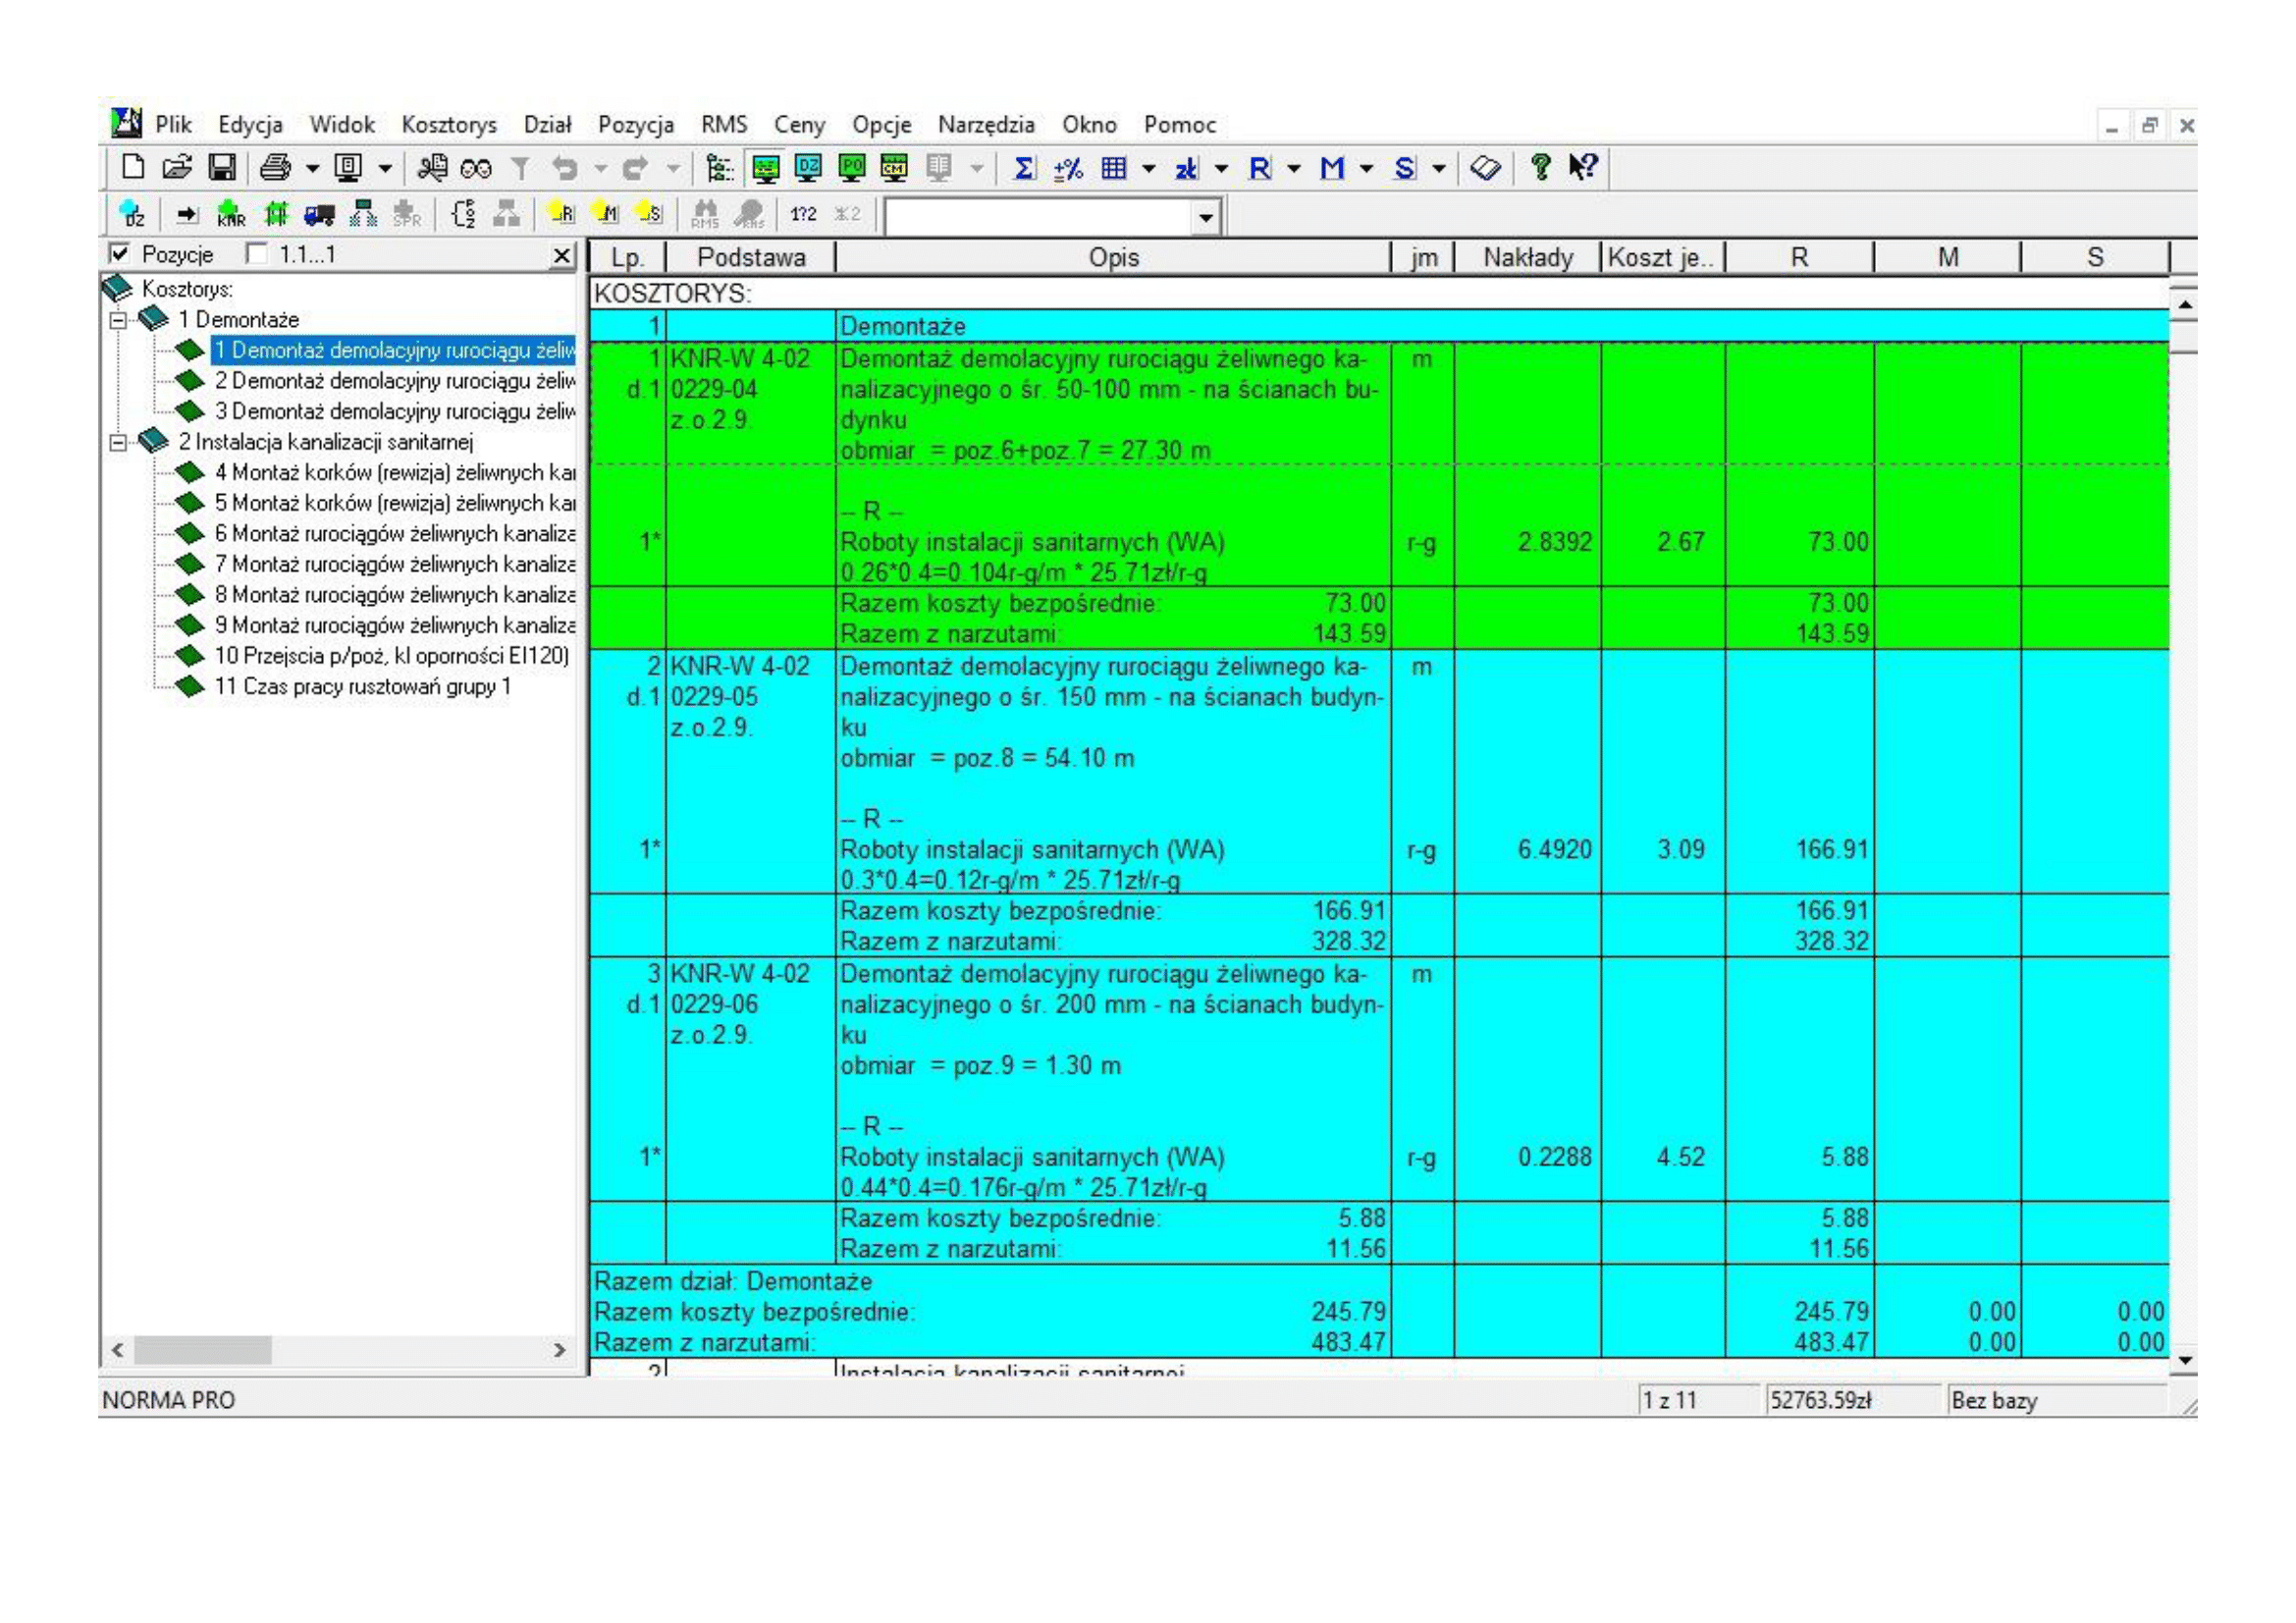Viewport: 2296px width, 1623px height.
Task: Open the Narzędzia menu
Action: (x=986, y=125)
